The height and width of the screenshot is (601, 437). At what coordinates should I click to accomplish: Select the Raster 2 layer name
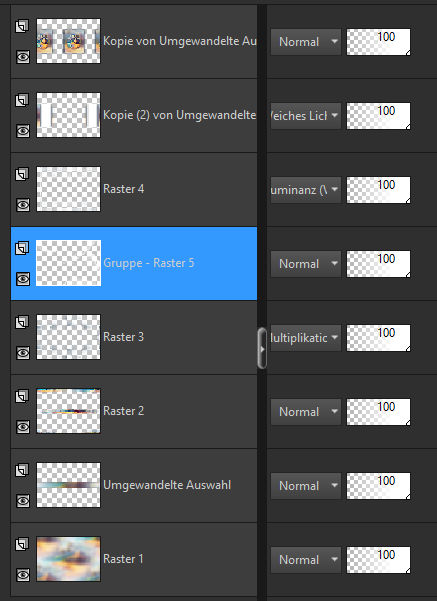[123, 411]
